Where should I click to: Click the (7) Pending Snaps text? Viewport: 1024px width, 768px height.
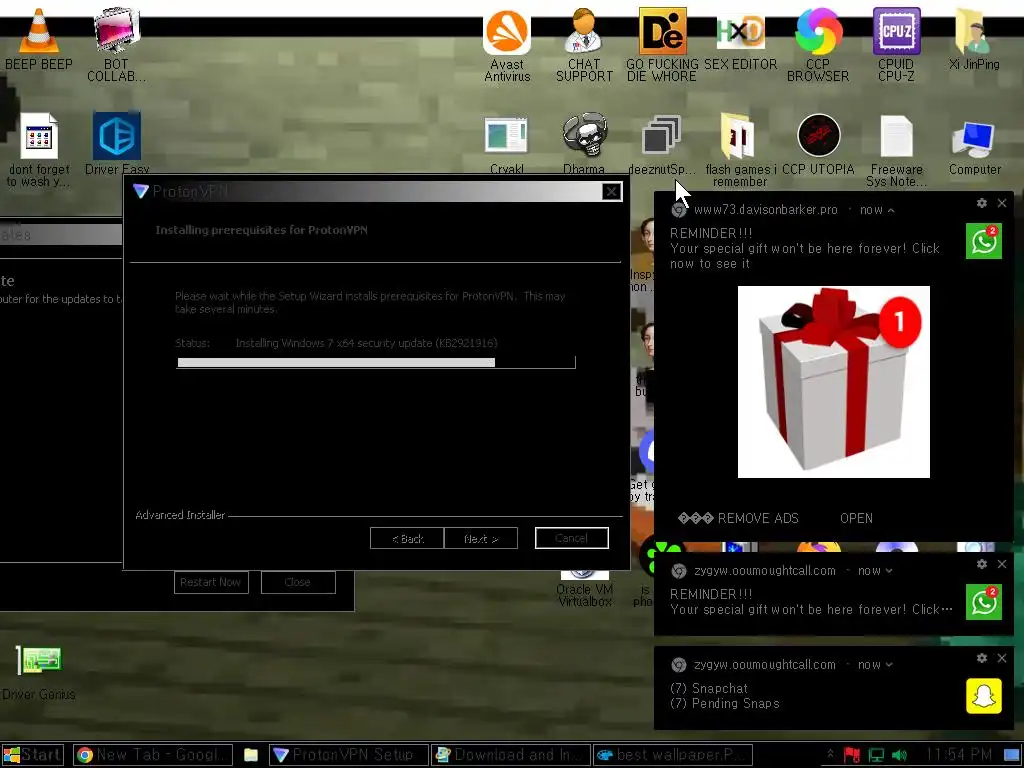point(724,704)
